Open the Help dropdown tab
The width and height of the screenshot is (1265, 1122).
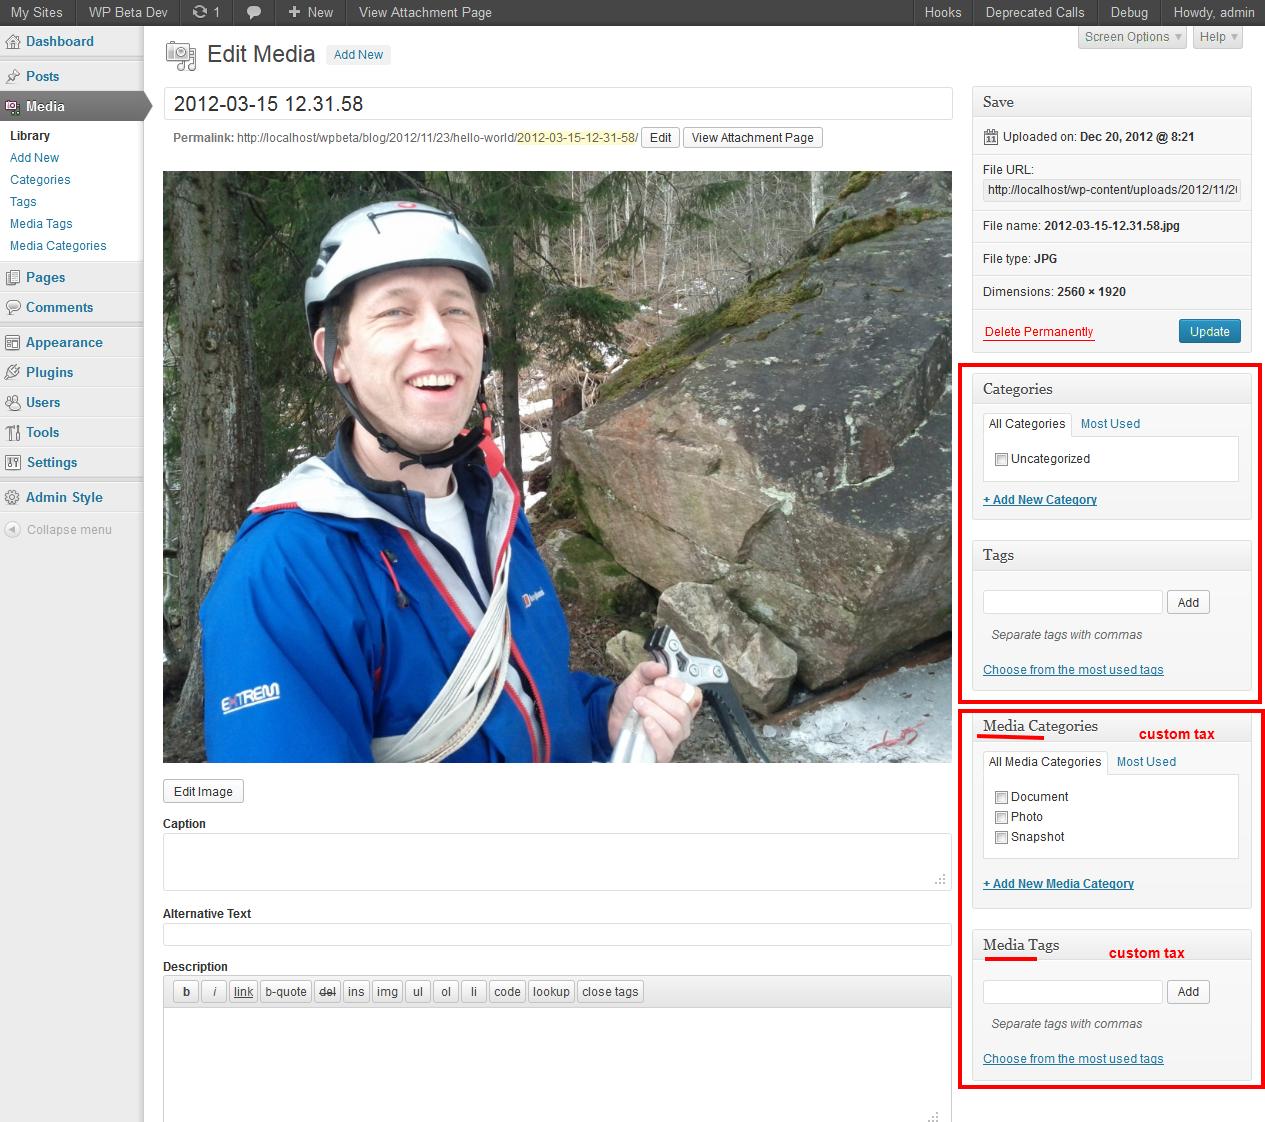(1219, 37)
